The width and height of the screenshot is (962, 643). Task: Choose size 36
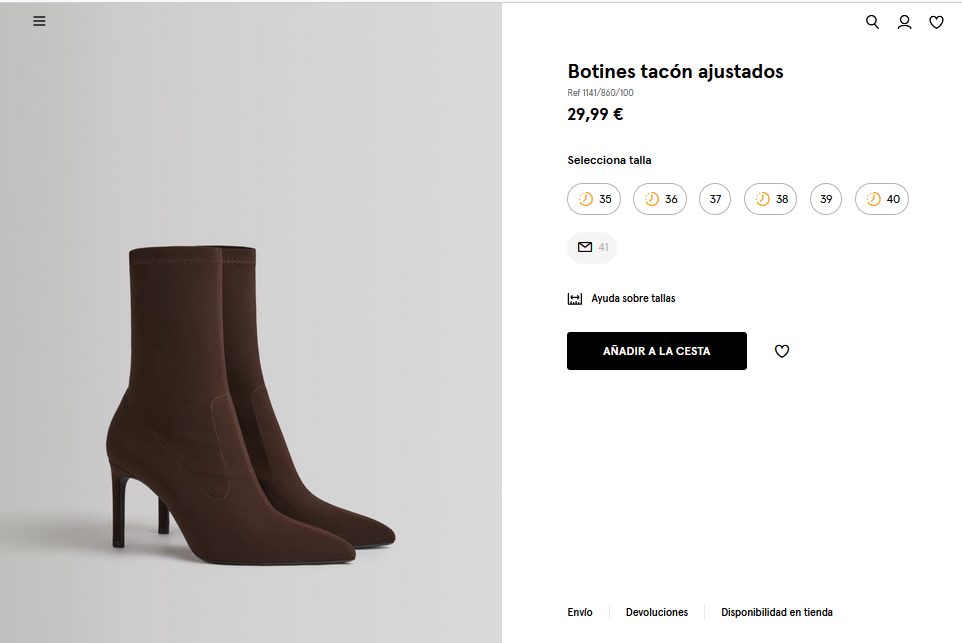coord(661,199)
